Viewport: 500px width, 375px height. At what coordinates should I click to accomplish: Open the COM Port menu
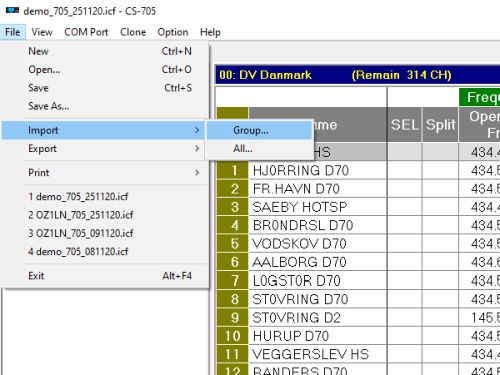pyautogui.click(x=86, y=32)
